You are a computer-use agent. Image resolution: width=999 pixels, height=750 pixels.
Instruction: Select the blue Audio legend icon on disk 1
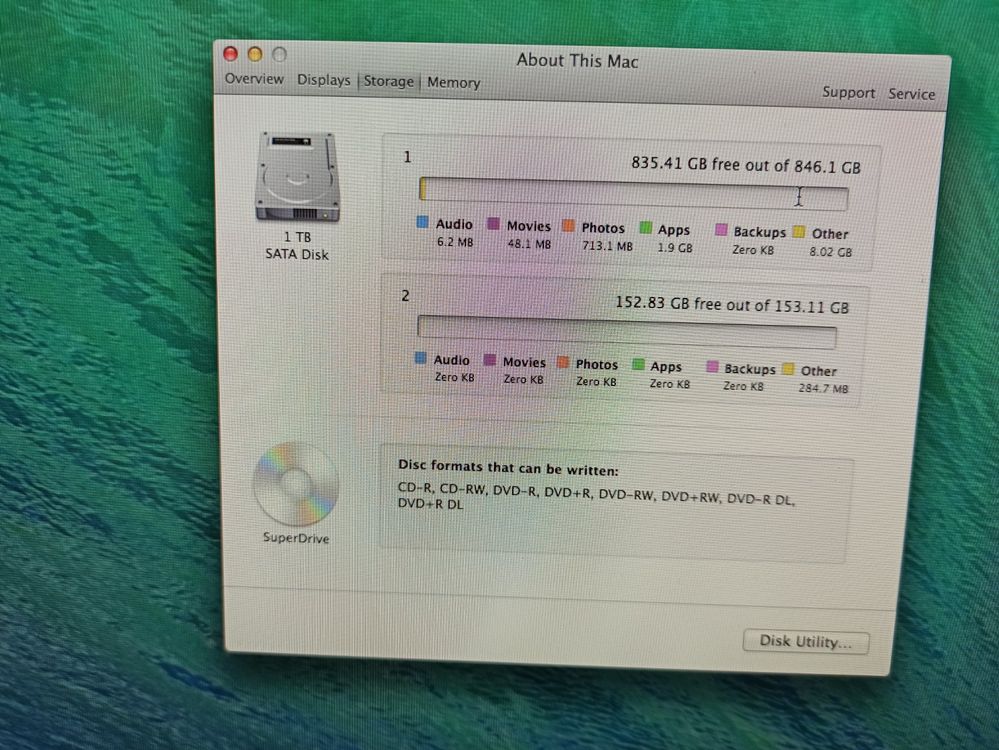pyautogui.click(x=423, y=224)
